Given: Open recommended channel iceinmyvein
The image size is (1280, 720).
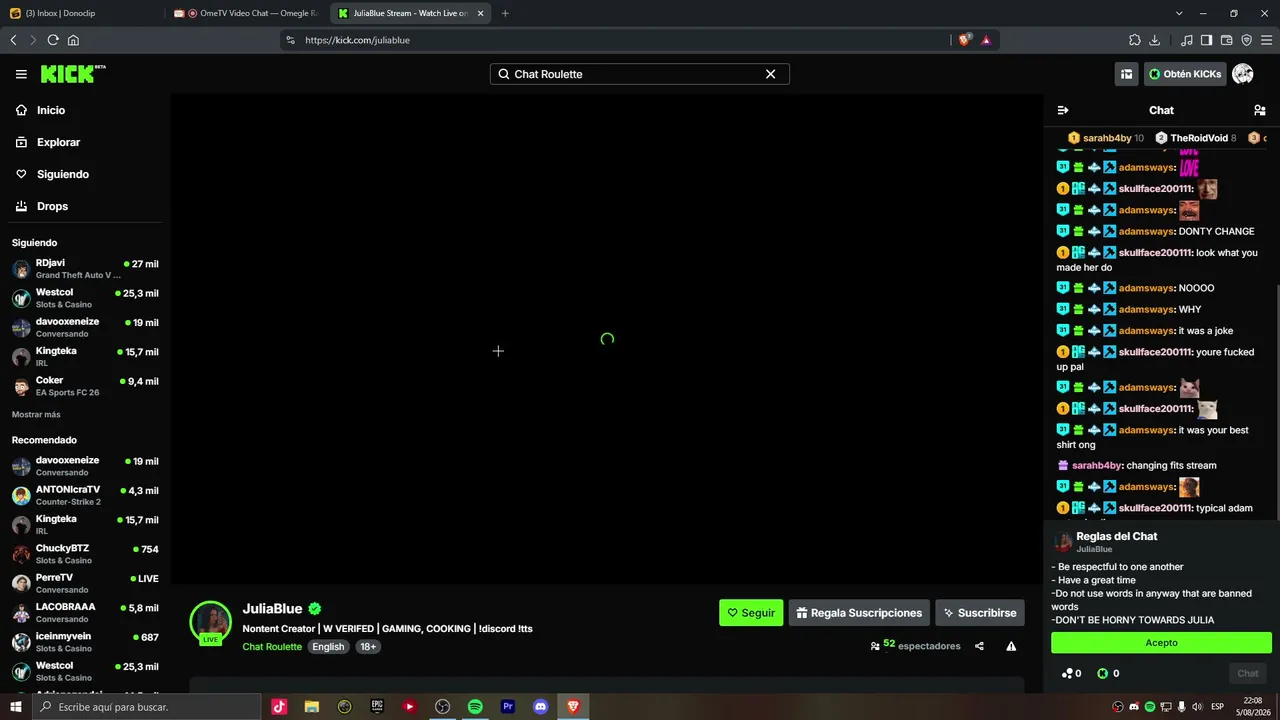Looking at the screenshot, I should [x=84, y=642].
